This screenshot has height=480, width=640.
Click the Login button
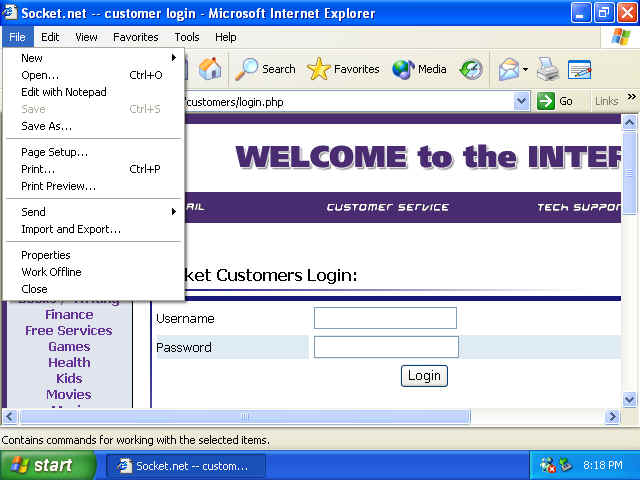point(424,376)
